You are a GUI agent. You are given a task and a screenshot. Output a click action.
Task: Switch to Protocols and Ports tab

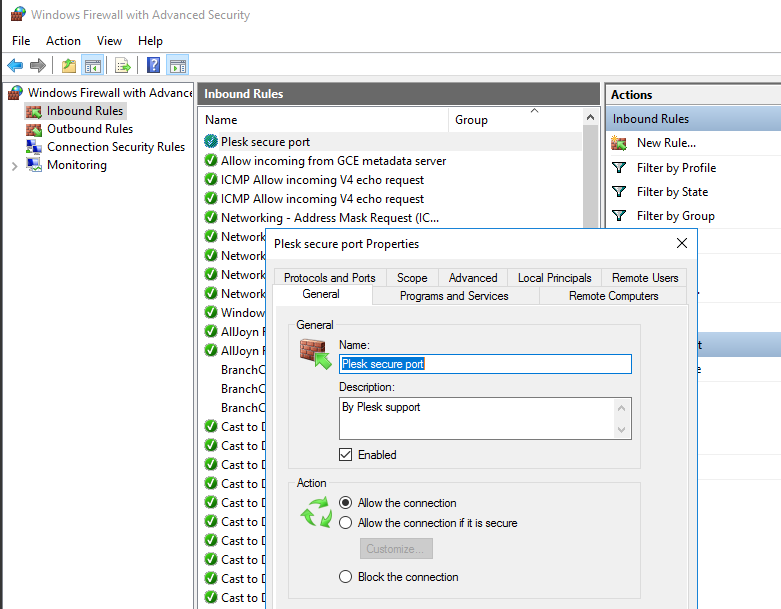(330, 277)
